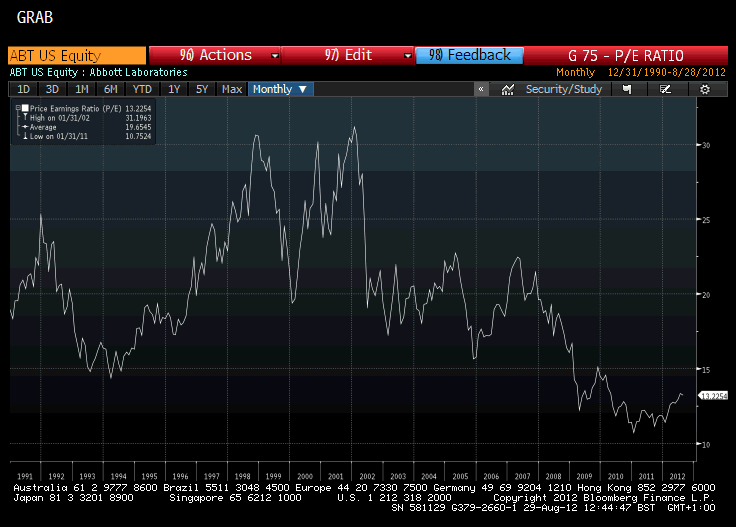Screen dimensions: 736x527
Task: Click the 15 y-axis label
Action: point(706,370)
